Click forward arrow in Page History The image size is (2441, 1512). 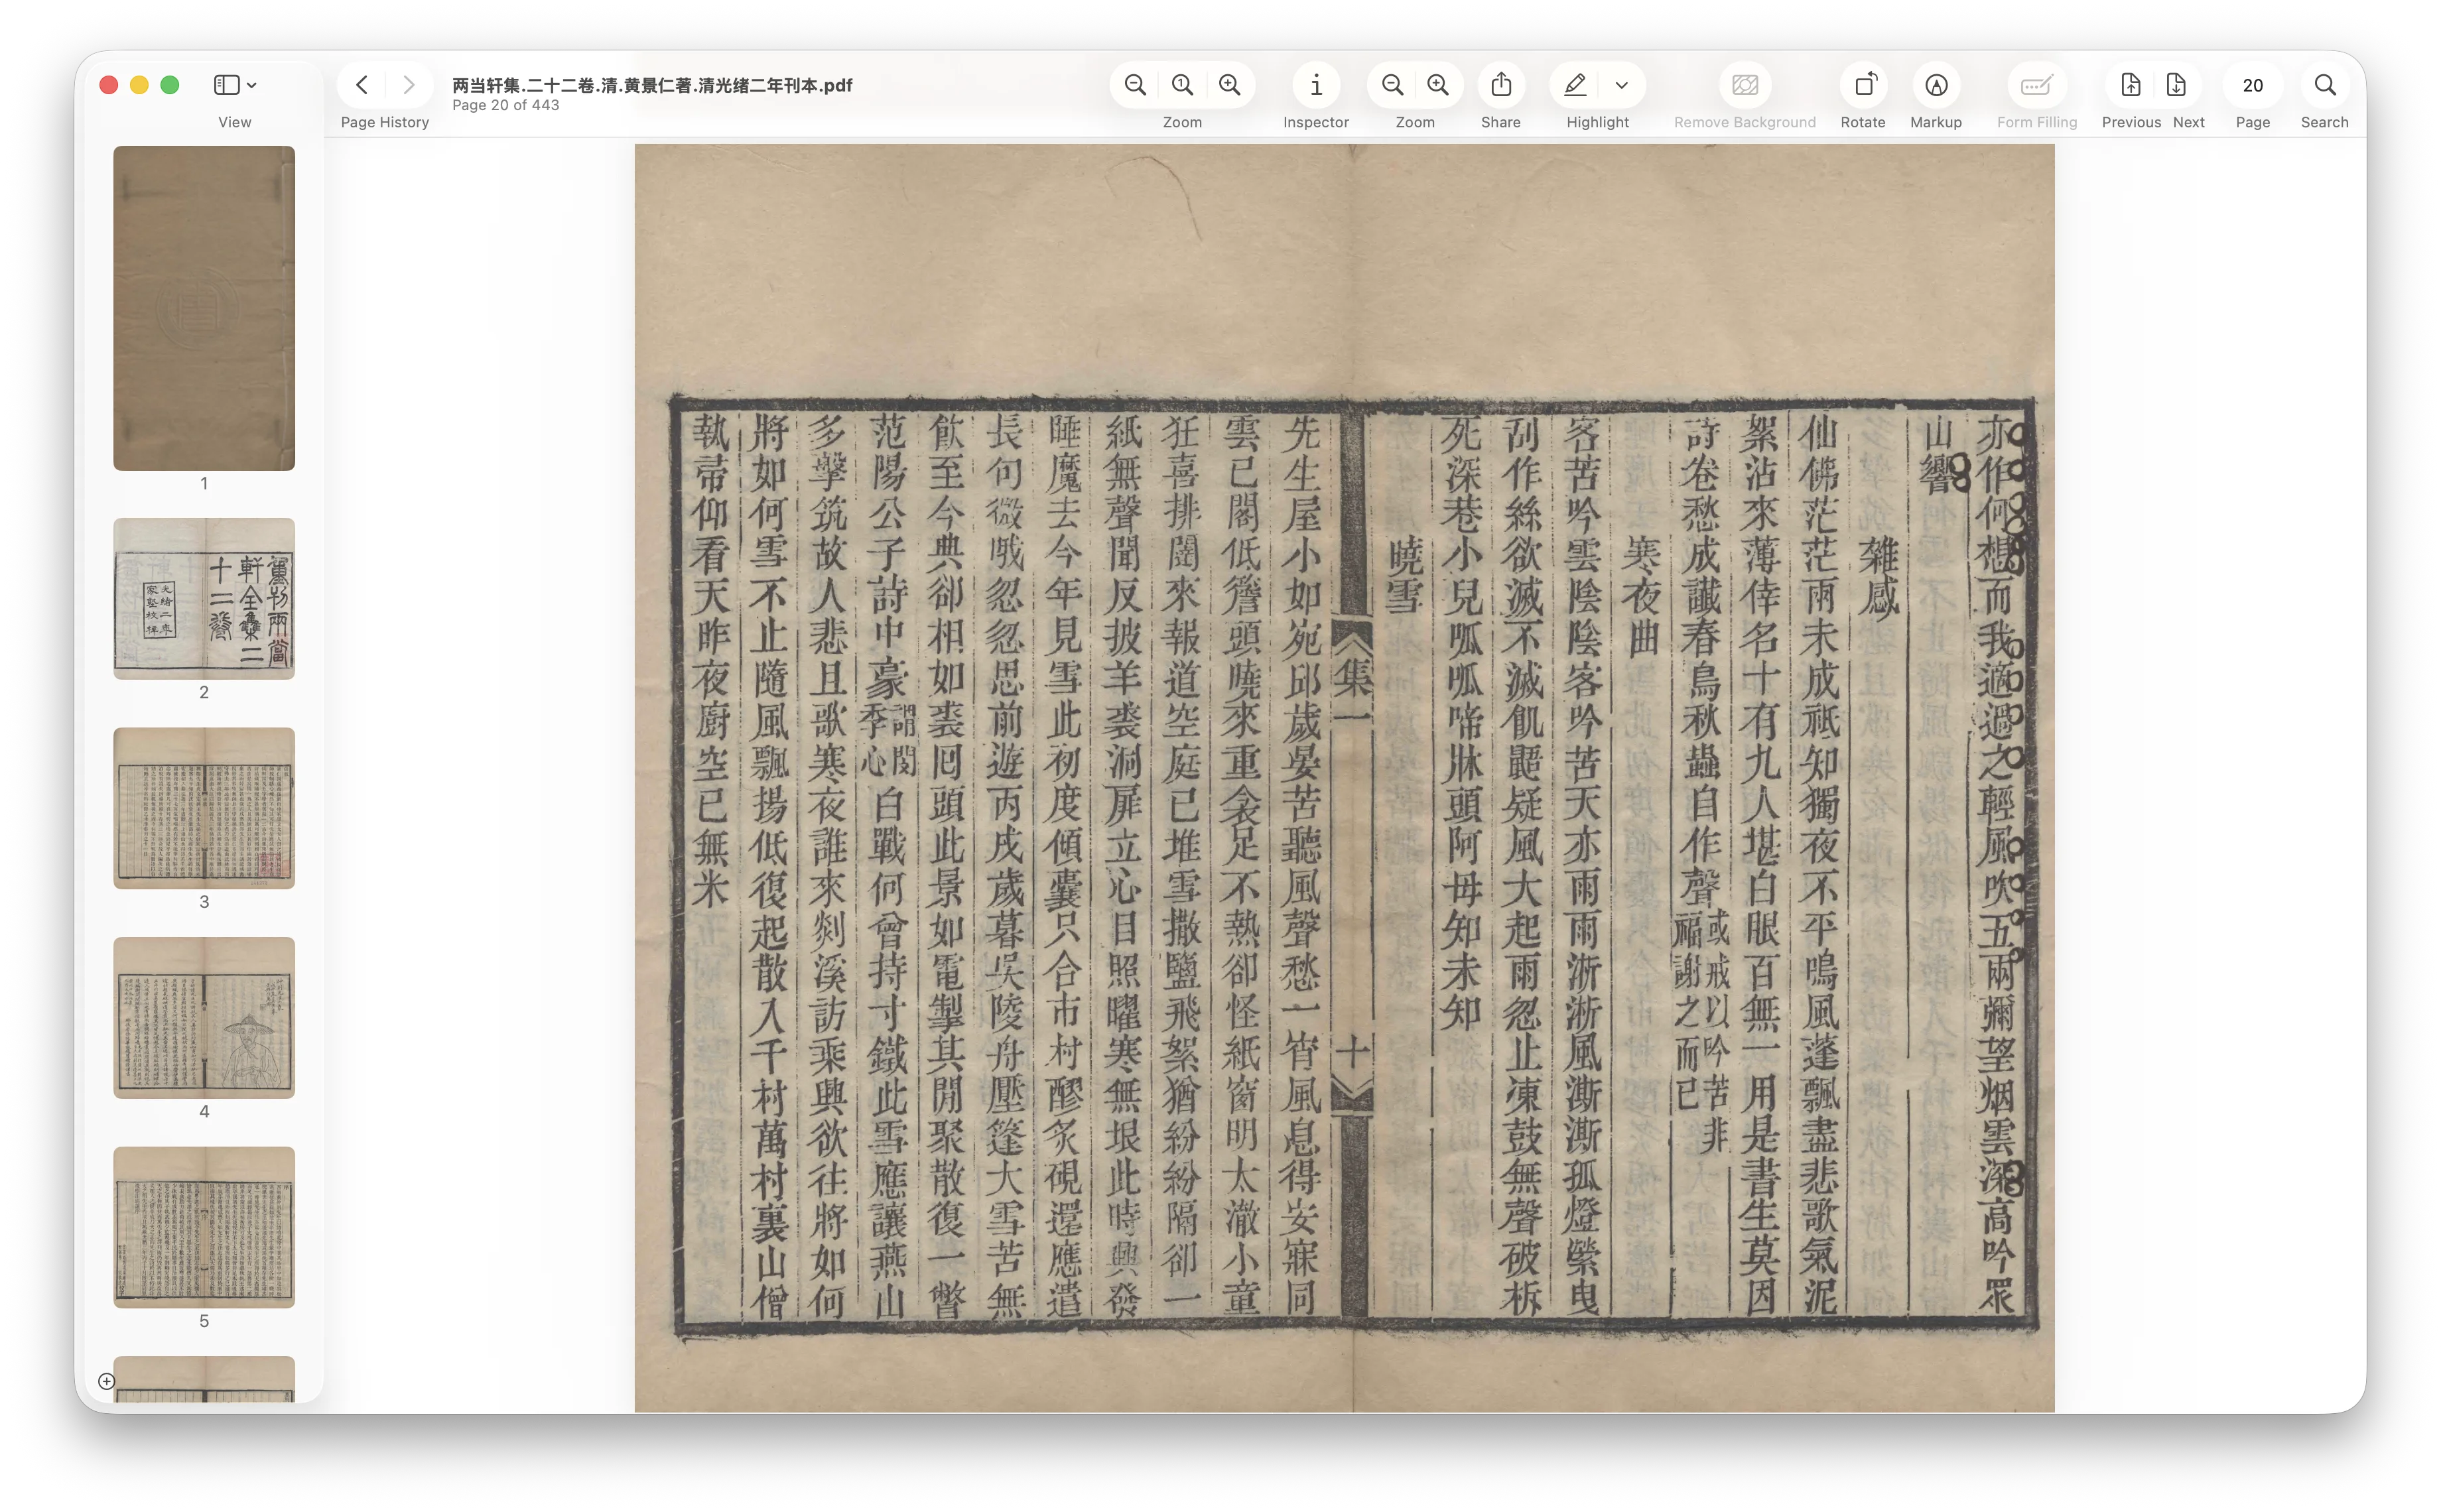408,84
